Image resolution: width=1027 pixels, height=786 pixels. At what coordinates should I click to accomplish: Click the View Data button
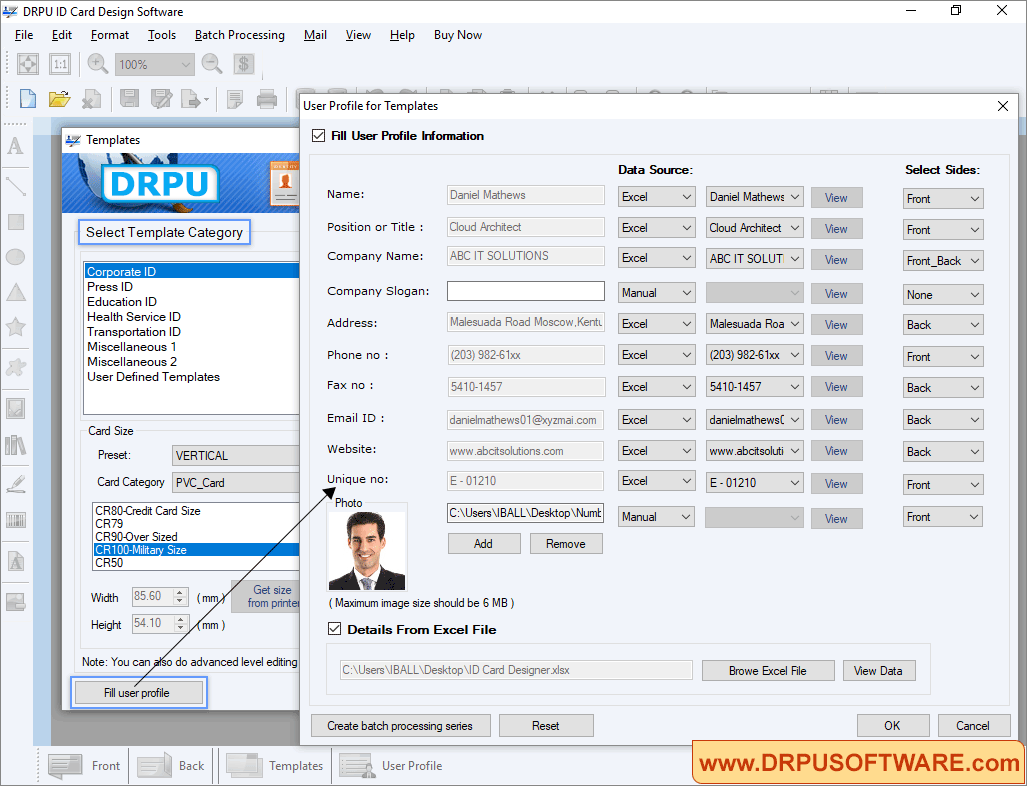click(879, 671)
